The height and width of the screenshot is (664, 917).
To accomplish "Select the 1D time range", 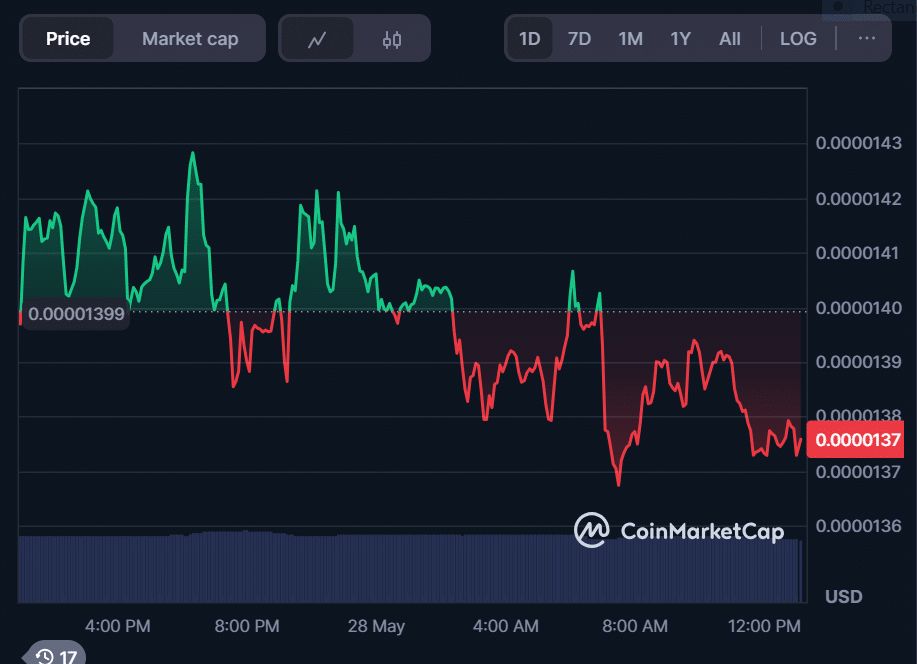I will [x=529, y=39].
